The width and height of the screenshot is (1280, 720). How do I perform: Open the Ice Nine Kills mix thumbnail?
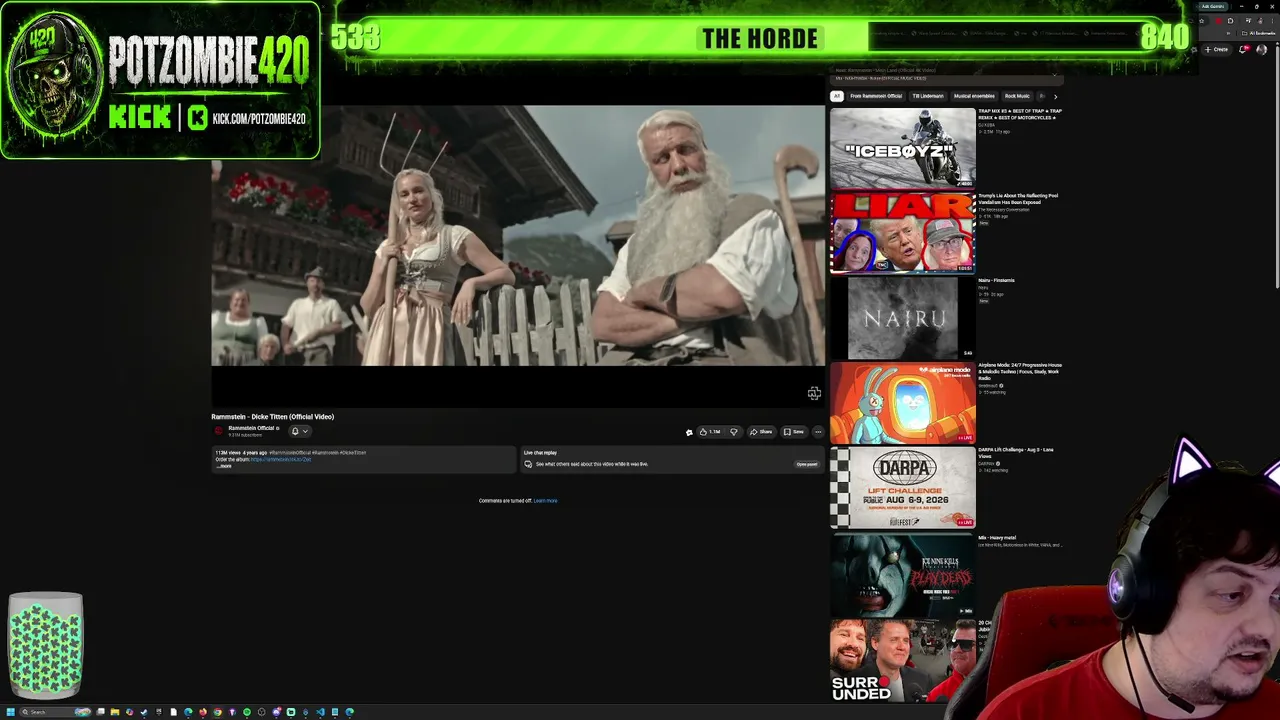tap(902, 573)
